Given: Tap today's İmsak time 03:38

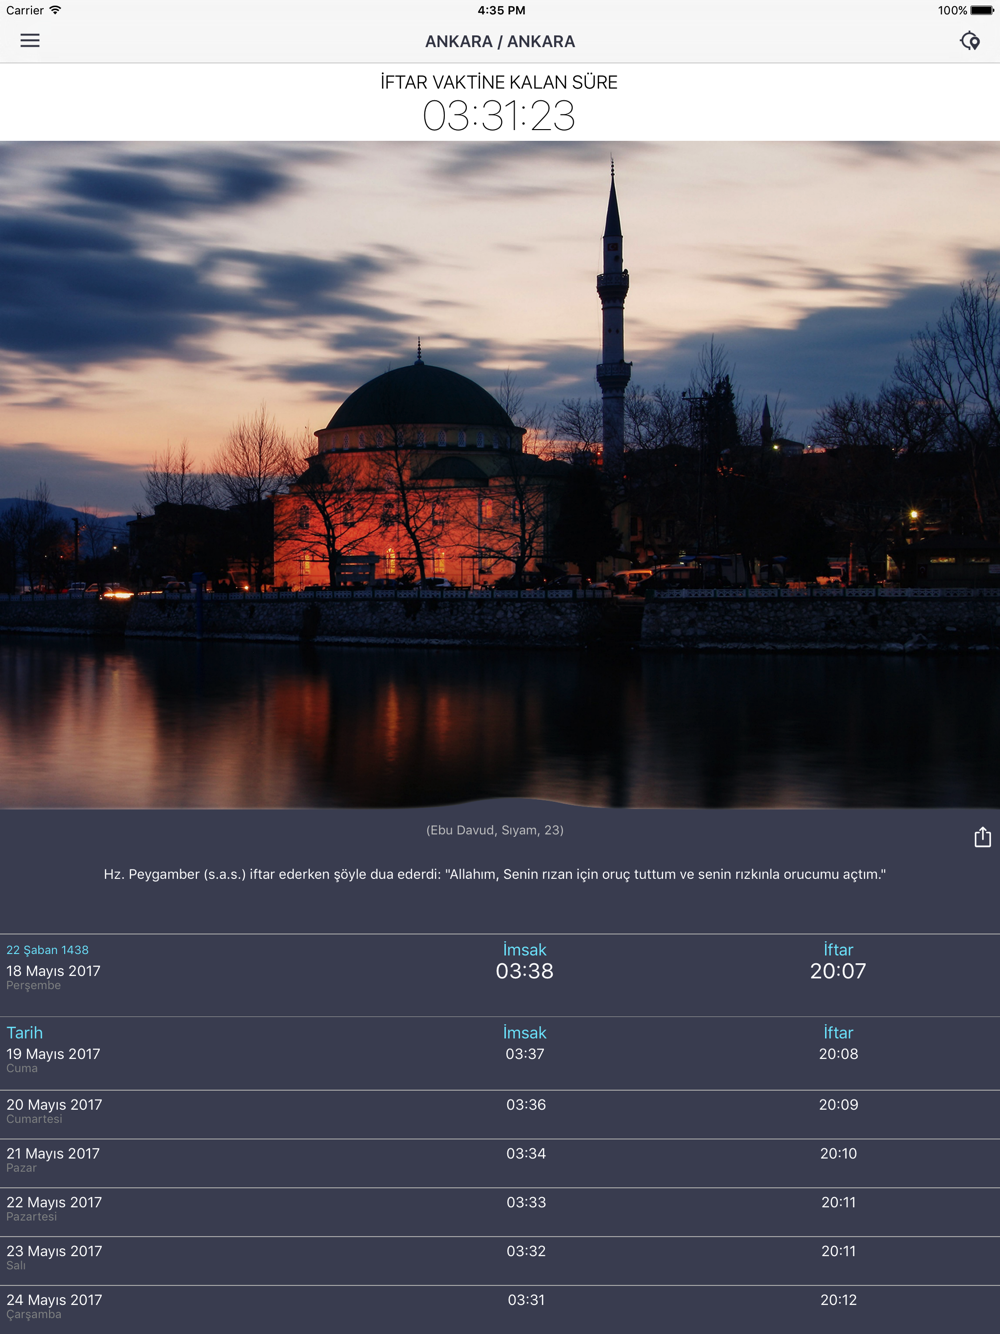Looking at the screenshot, I should pos(524,971).
